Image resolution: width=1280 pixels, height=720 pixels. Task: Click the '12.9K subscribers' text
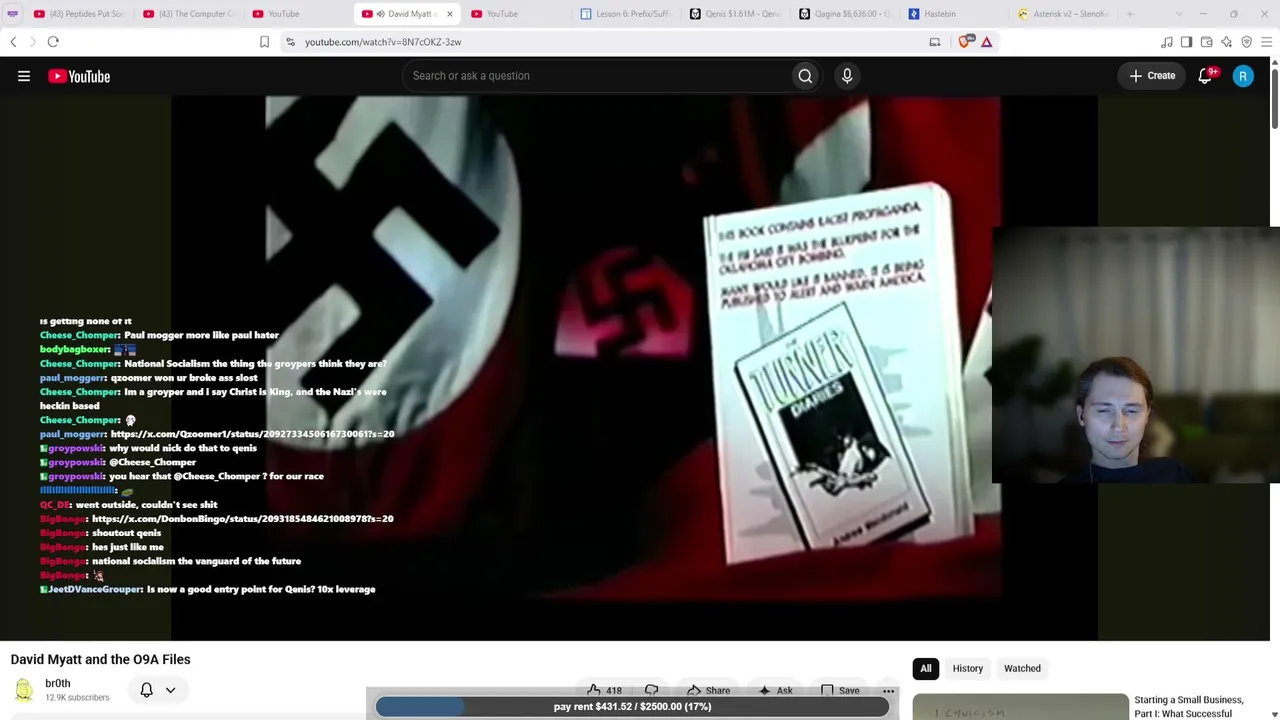coord(77,698)
